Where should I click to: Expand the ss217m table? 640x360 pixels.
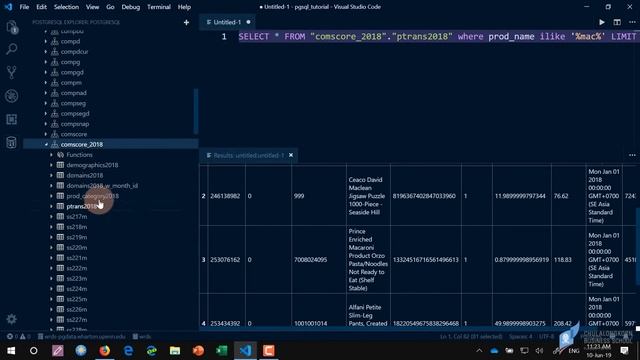point(51,216)
